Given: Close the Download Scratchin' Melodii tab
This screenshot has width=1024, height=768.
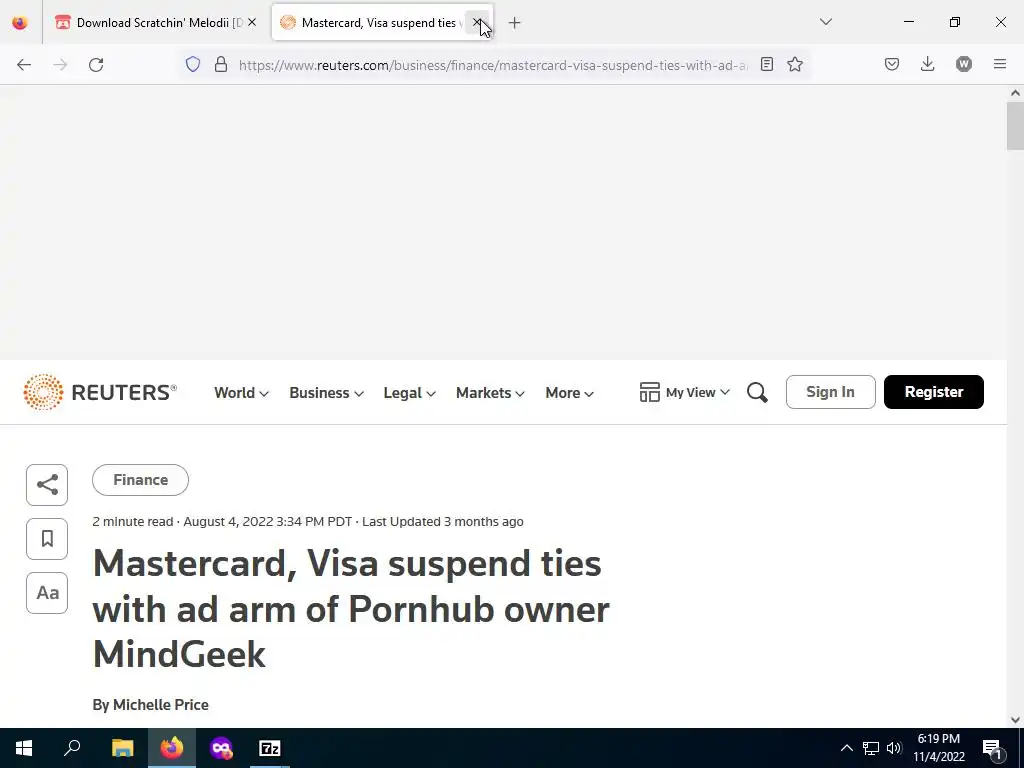Looking at the screenshot, I should (252, 23).
